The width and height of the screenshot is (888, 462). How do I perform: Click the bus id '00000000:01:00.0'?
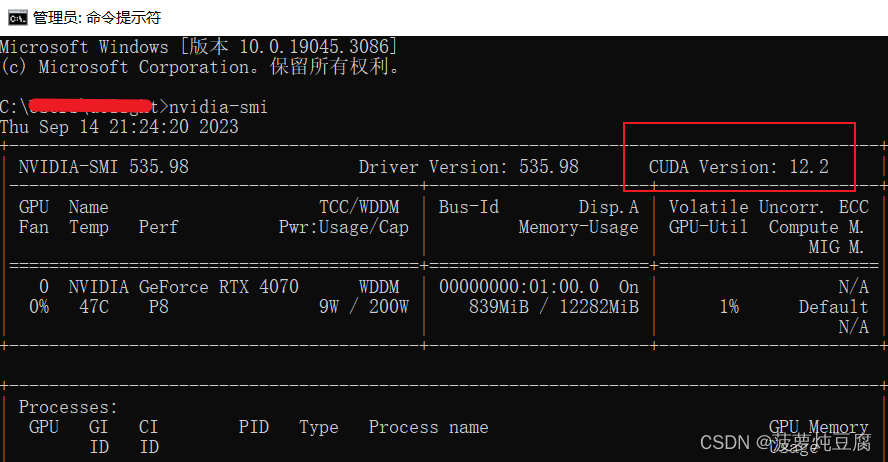519,287
